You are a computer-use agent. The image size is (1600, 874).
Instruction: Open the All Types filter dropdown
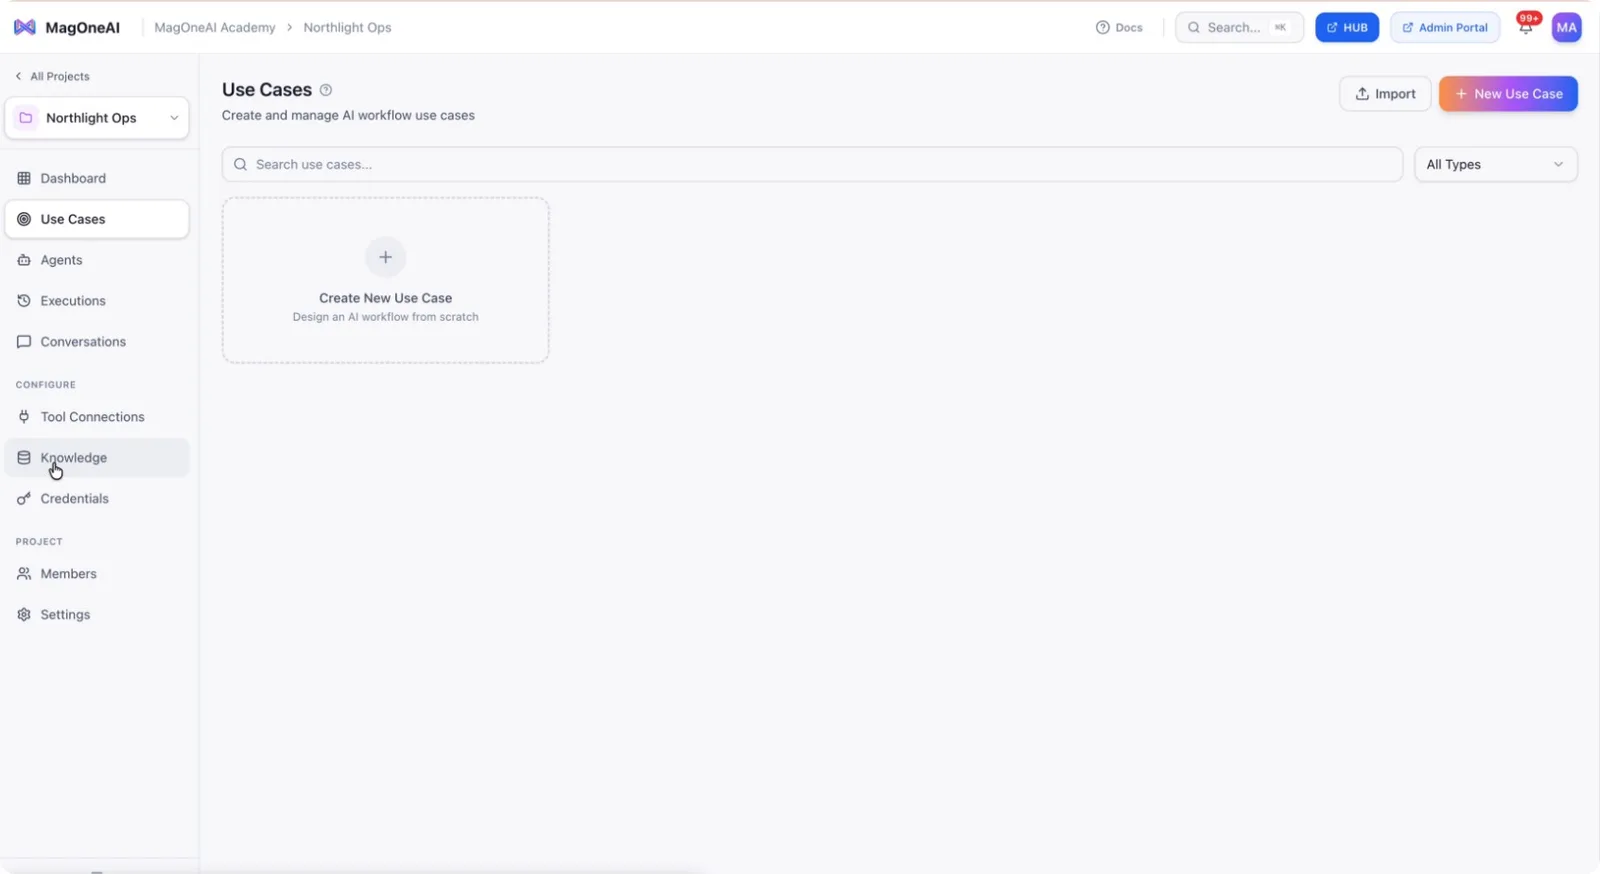point(1495,164)
